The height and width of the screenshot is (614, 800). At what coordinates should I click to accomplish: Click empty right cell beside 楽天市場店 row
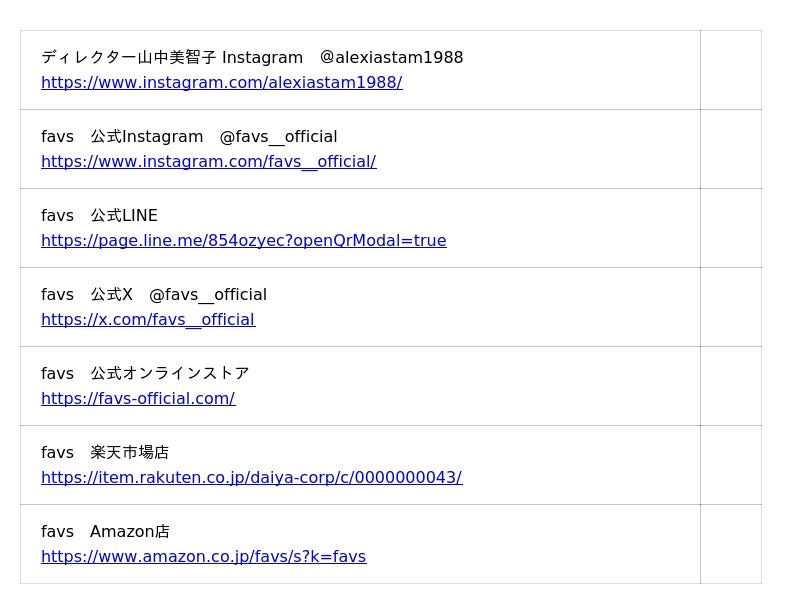click(x=731, y=465)
